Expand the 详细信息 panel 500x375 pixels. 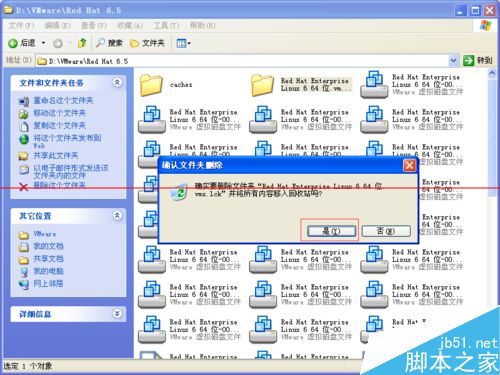click(x=117, y=314)
